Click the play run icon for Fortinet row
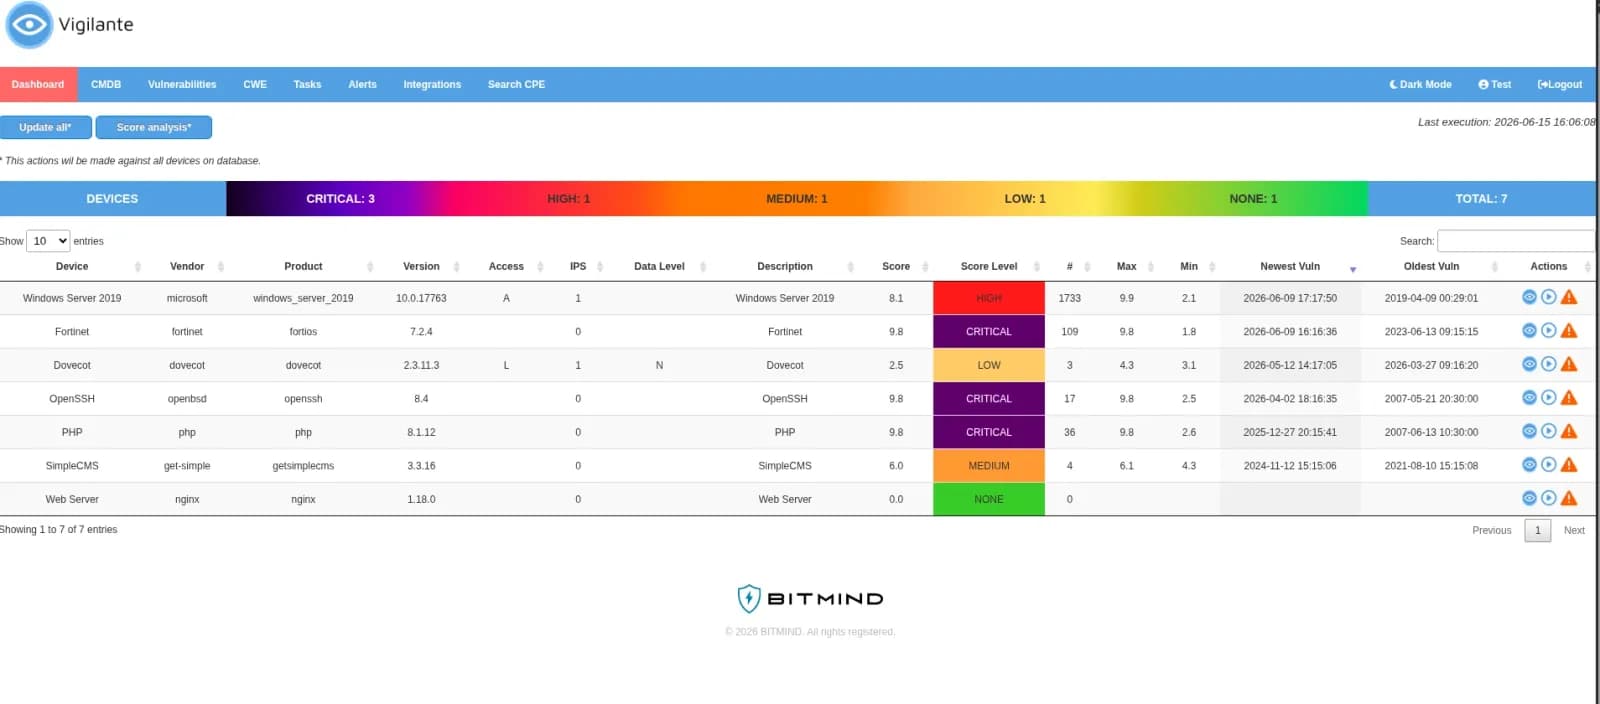1600x704 pixels. coord(1548,331)
